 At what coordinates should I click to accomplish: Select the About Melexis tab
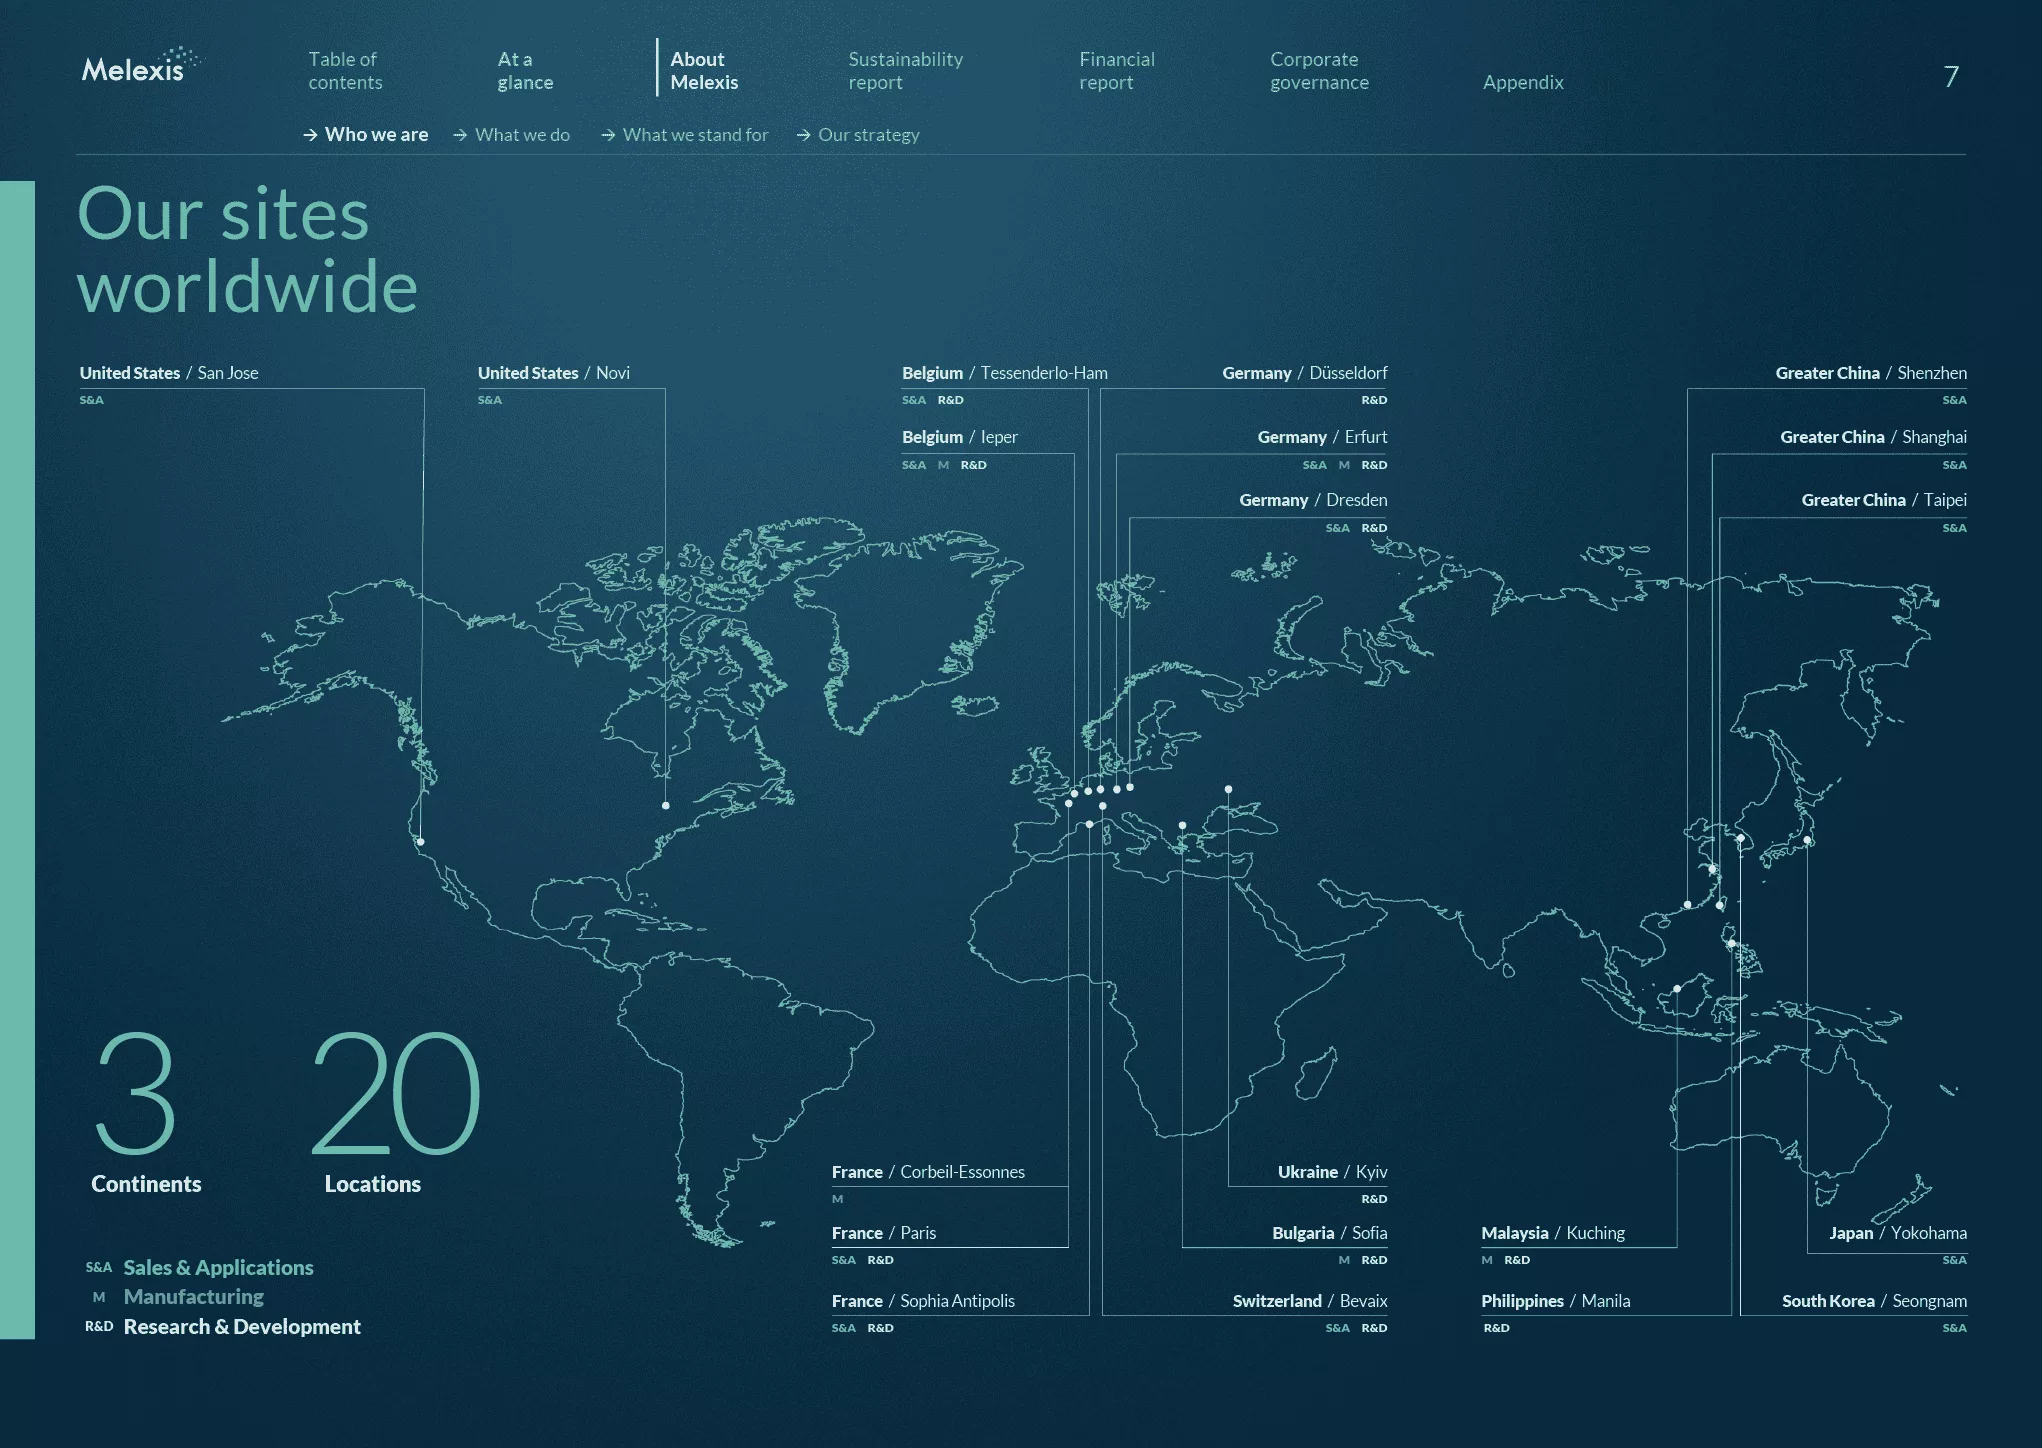coord(704,71)
